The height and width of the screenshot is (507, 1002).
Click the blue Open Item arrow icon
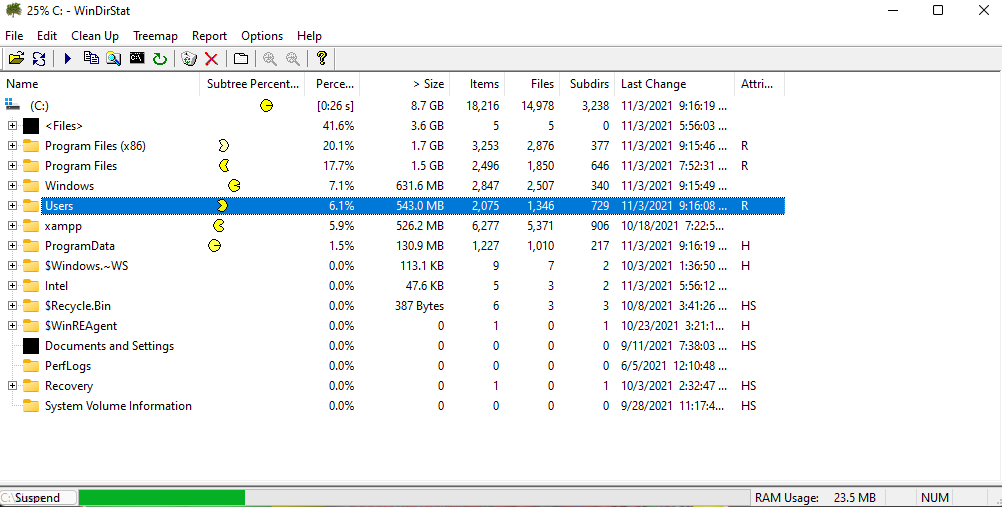tap(68, 59)
